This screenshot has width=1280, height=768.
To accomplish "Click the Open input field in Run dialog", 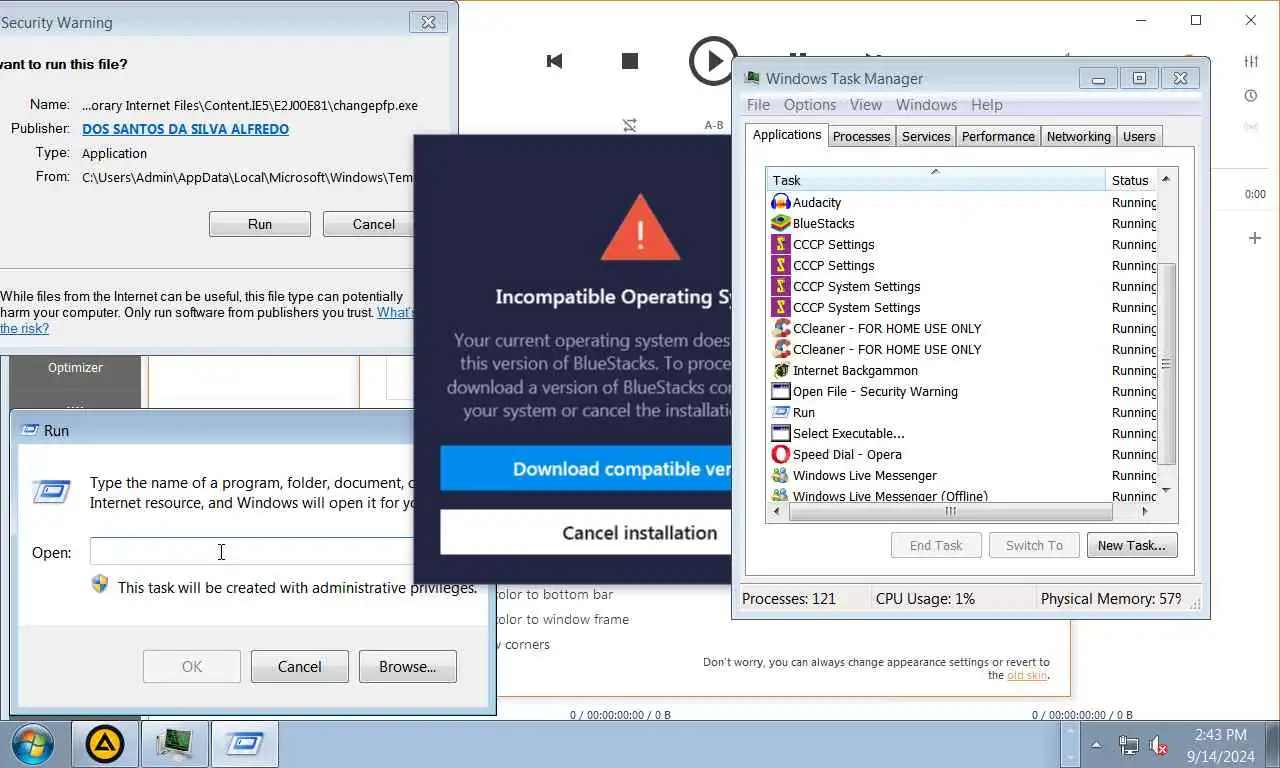I will click(x=252, y=552).
